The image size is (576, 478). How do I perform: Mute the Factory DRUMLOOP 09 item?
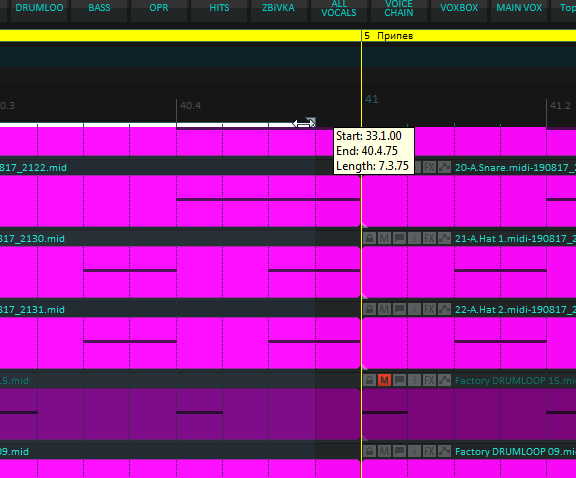384,451
